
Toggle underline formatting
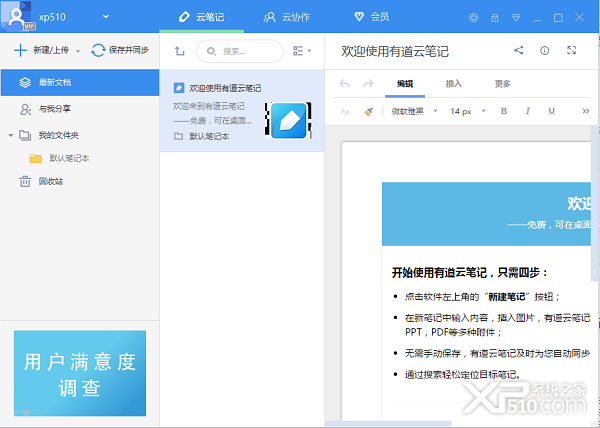click(551, 111)
